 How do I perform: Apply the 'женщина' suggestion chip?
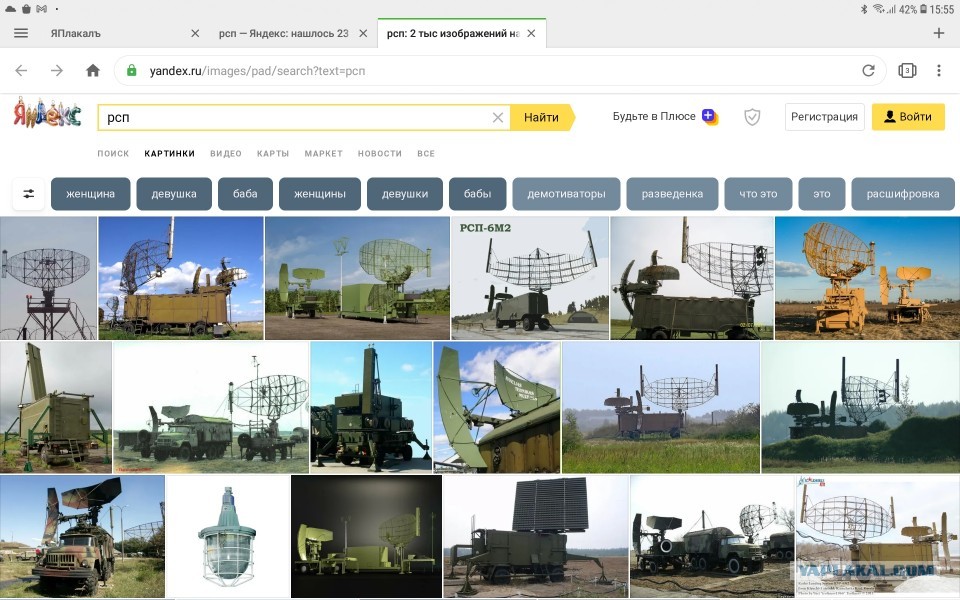coord(91,194)
